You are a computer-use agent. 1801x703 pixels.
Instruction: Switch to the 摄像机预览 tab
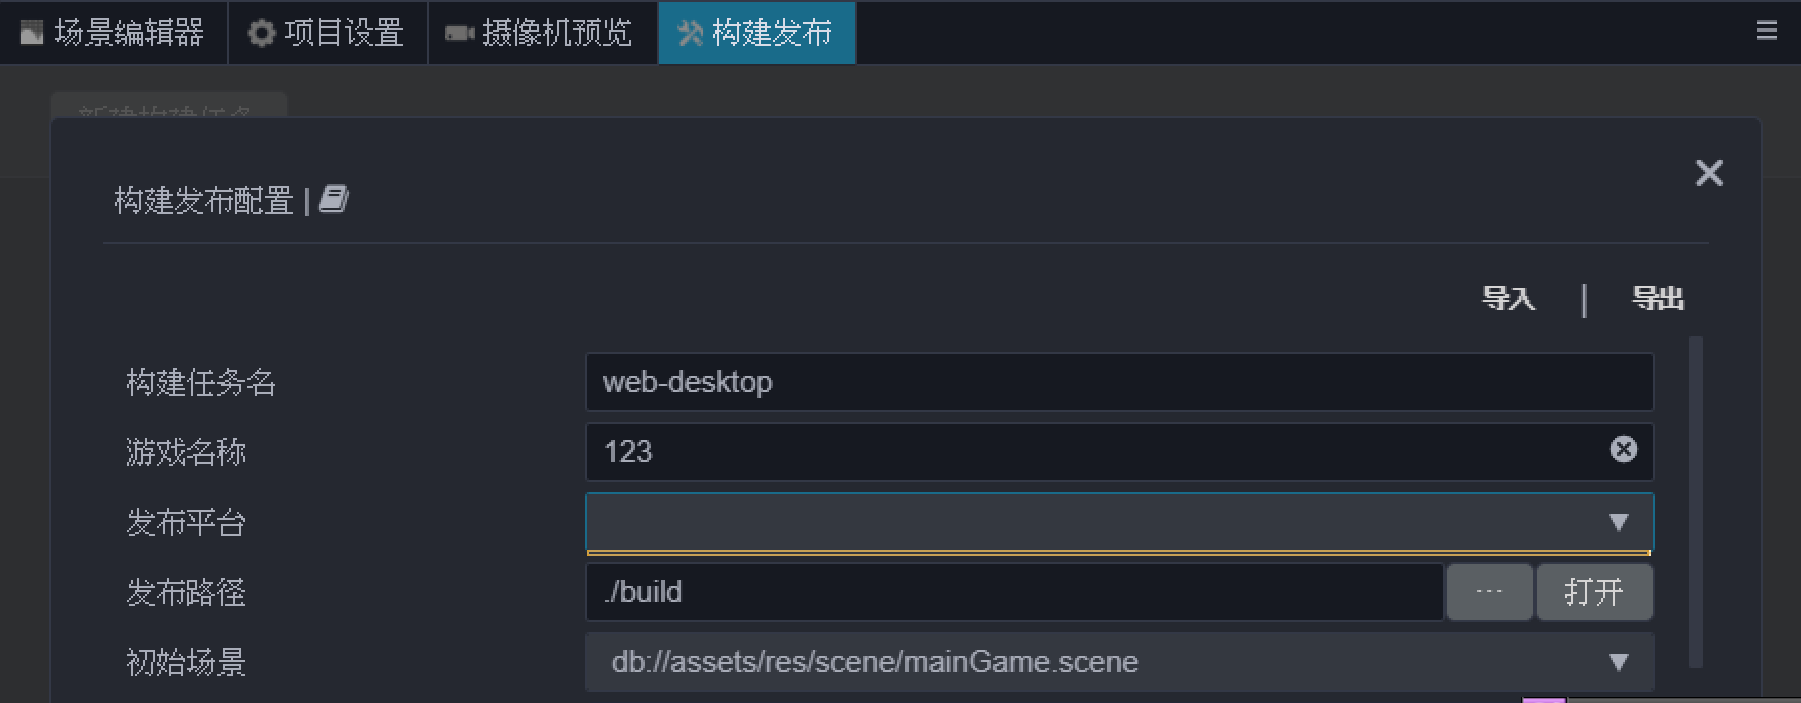click(x=542, y=33)
